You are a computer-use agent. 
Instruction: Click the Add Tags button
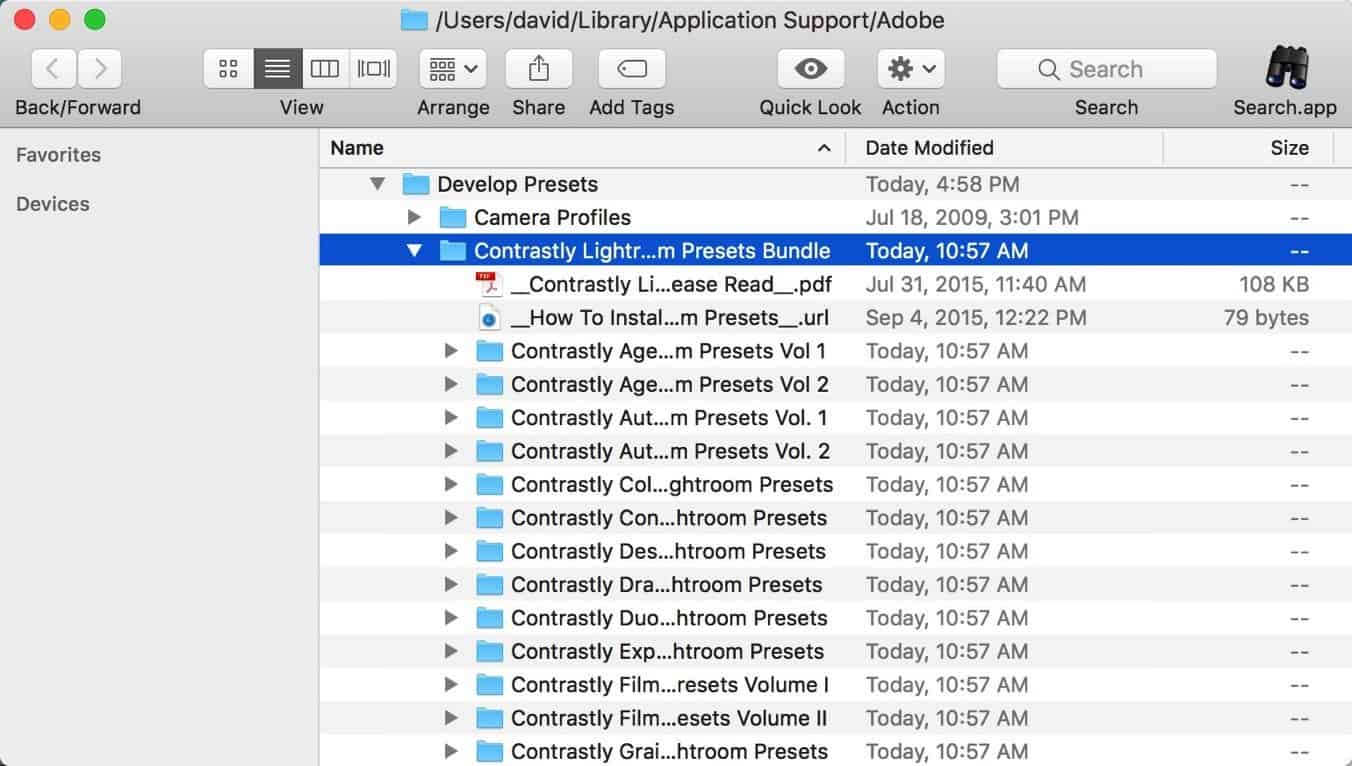(632, 69)
